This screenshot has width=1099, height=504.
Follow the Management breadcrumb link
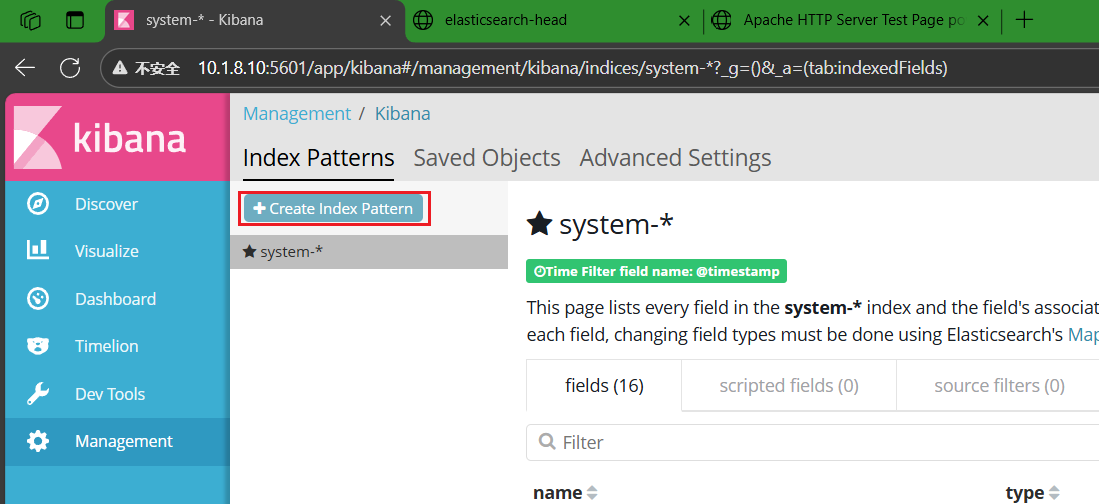[296, 114]
